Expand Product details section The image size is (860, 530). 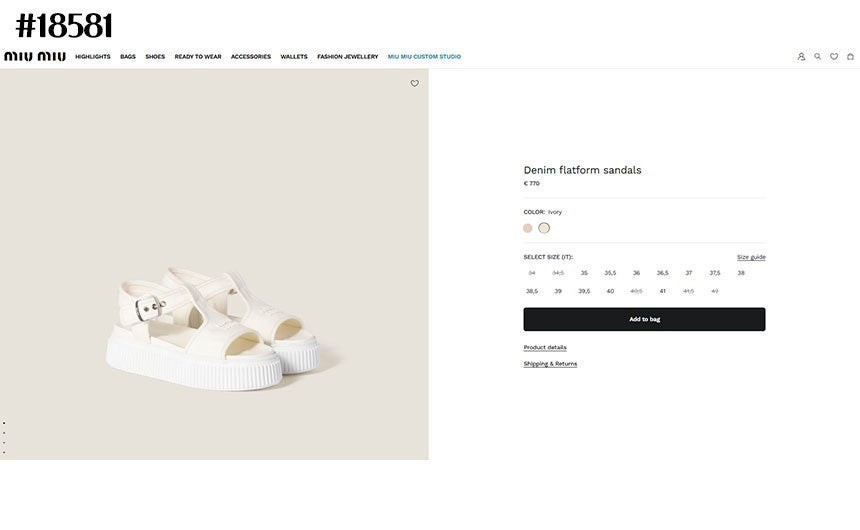pyautogui.click(x=545, y=348)
